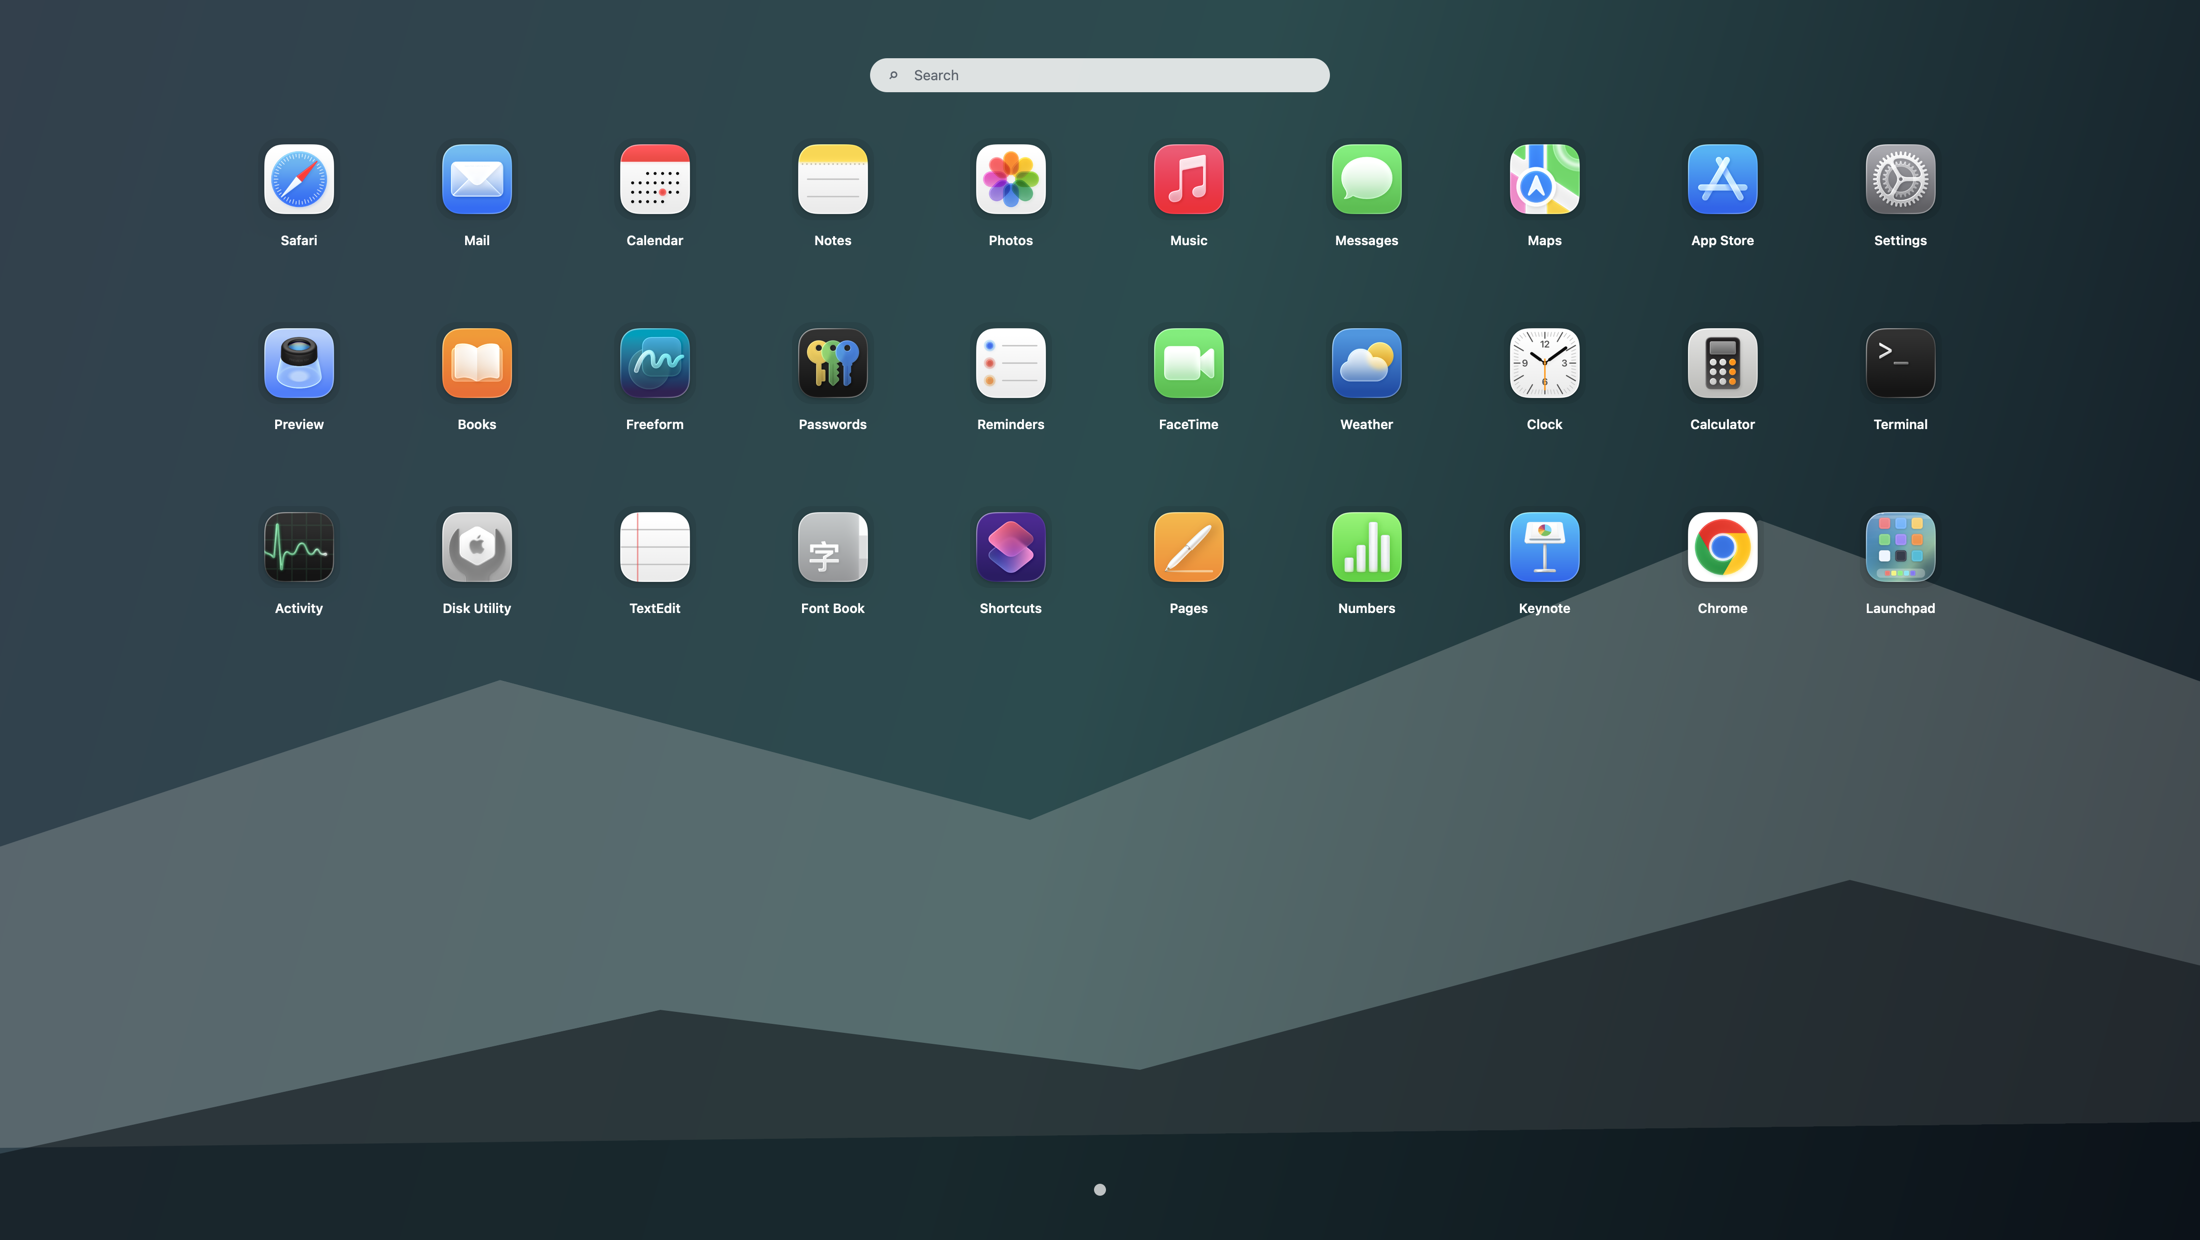Open the Font Book icon

point(833,547)
